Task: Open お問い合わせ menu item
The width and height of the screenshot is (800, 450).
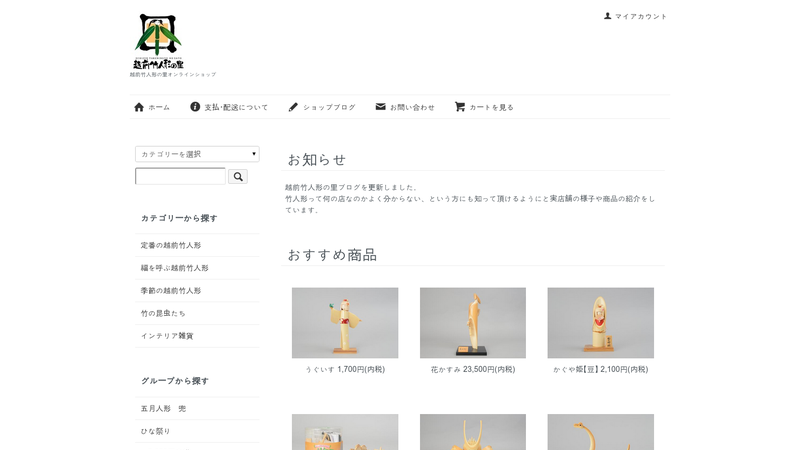Action: point(412,107)
